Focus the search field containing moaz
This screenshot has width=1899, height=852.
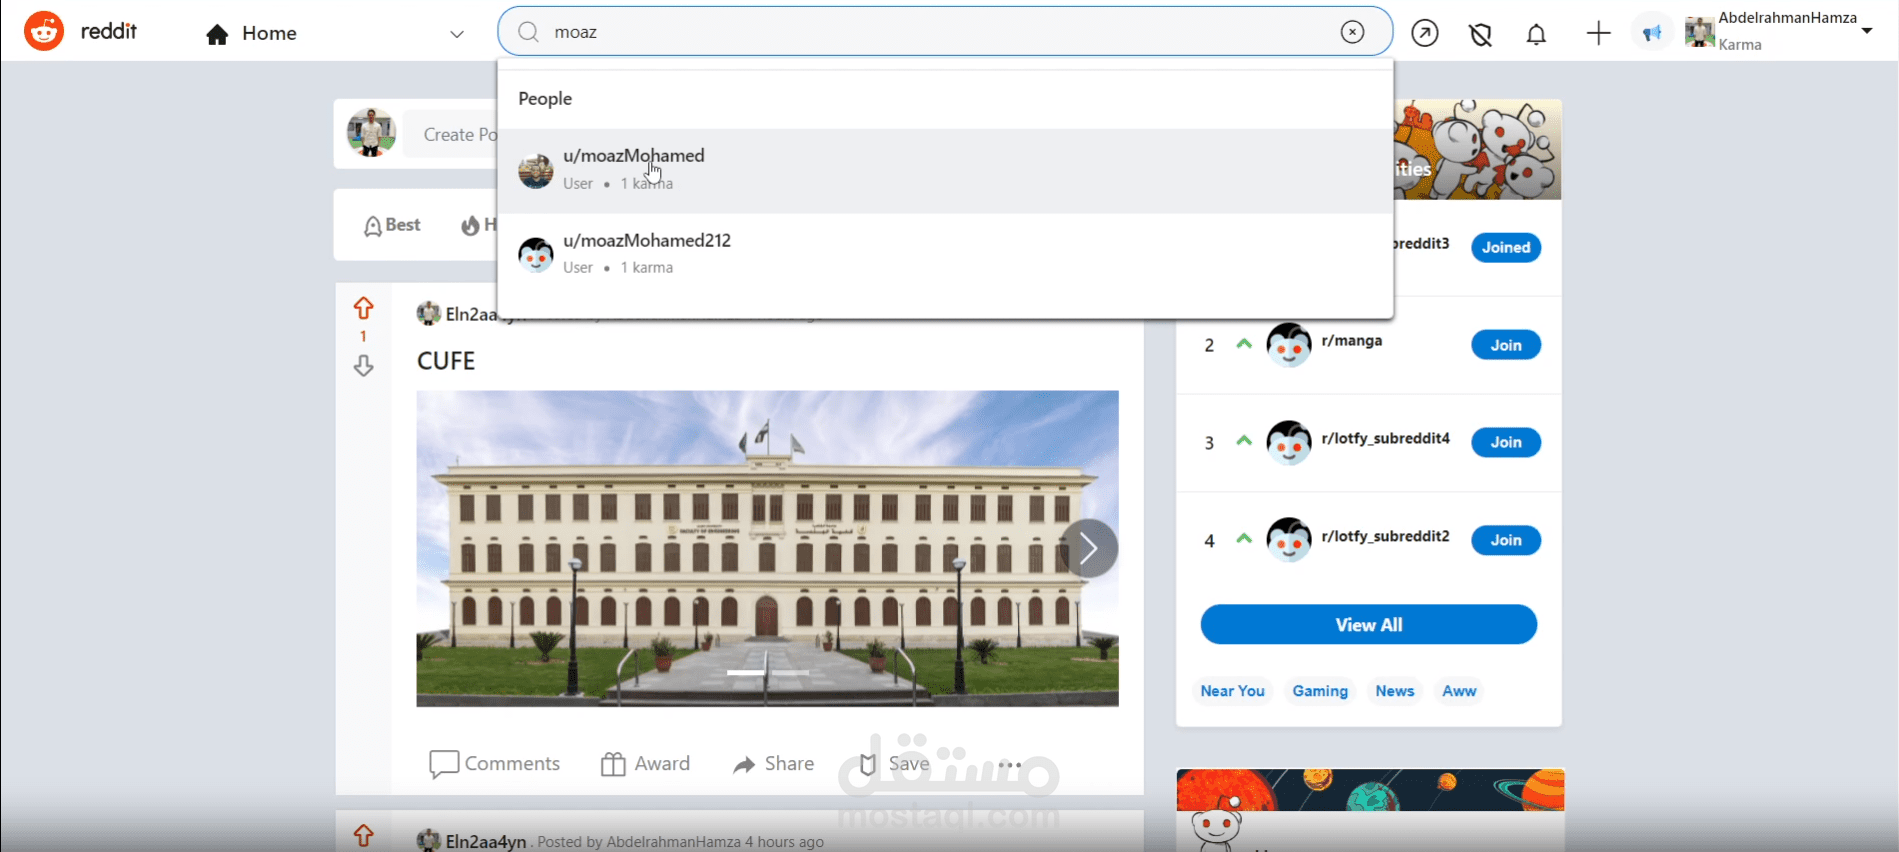[944, 32]
